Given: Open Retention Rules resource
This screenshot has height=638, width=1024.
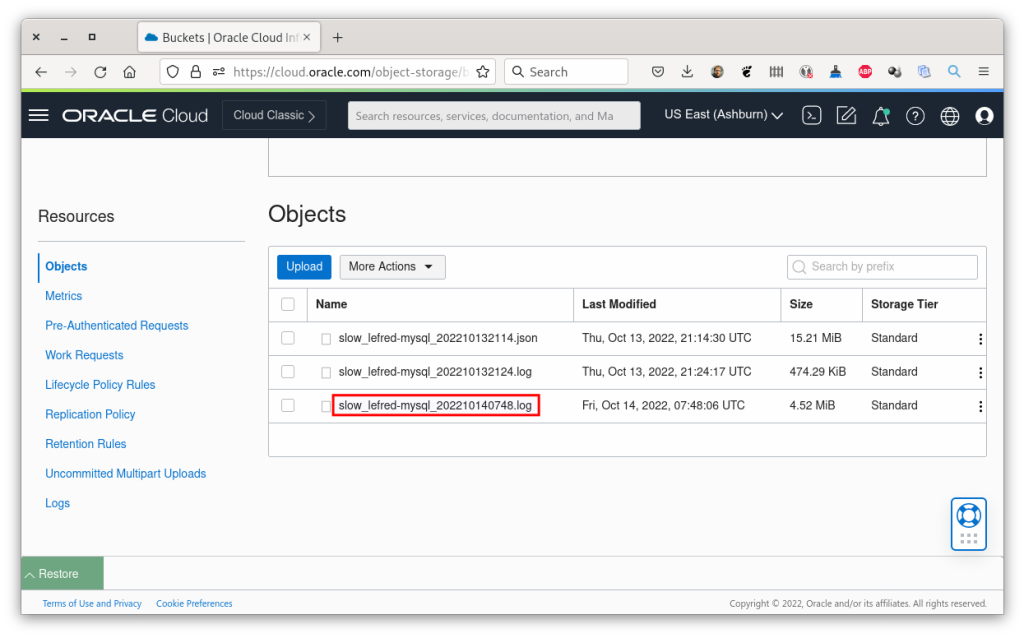Looking at the screenshot, I should click(86, 444).
